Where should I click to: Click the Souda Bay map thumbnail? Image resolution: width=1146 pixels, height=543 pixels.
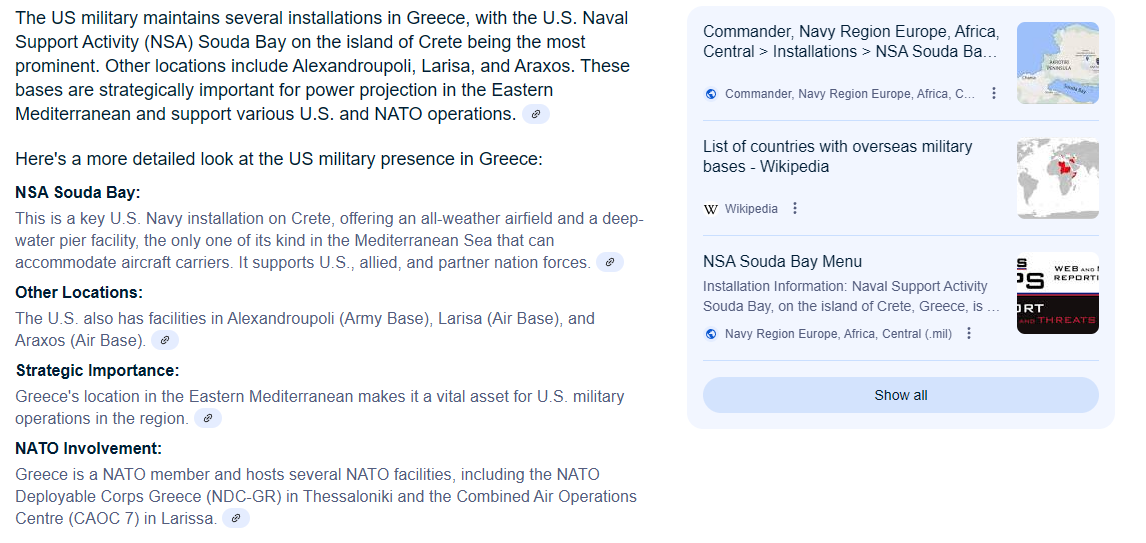(1058, 63)
